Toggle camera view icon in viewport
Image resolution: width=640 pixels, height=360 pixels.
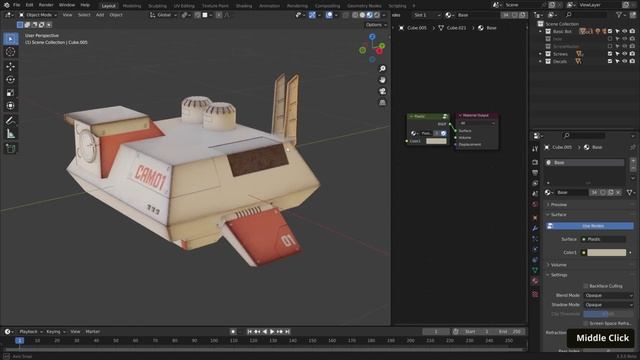[382, 91]
